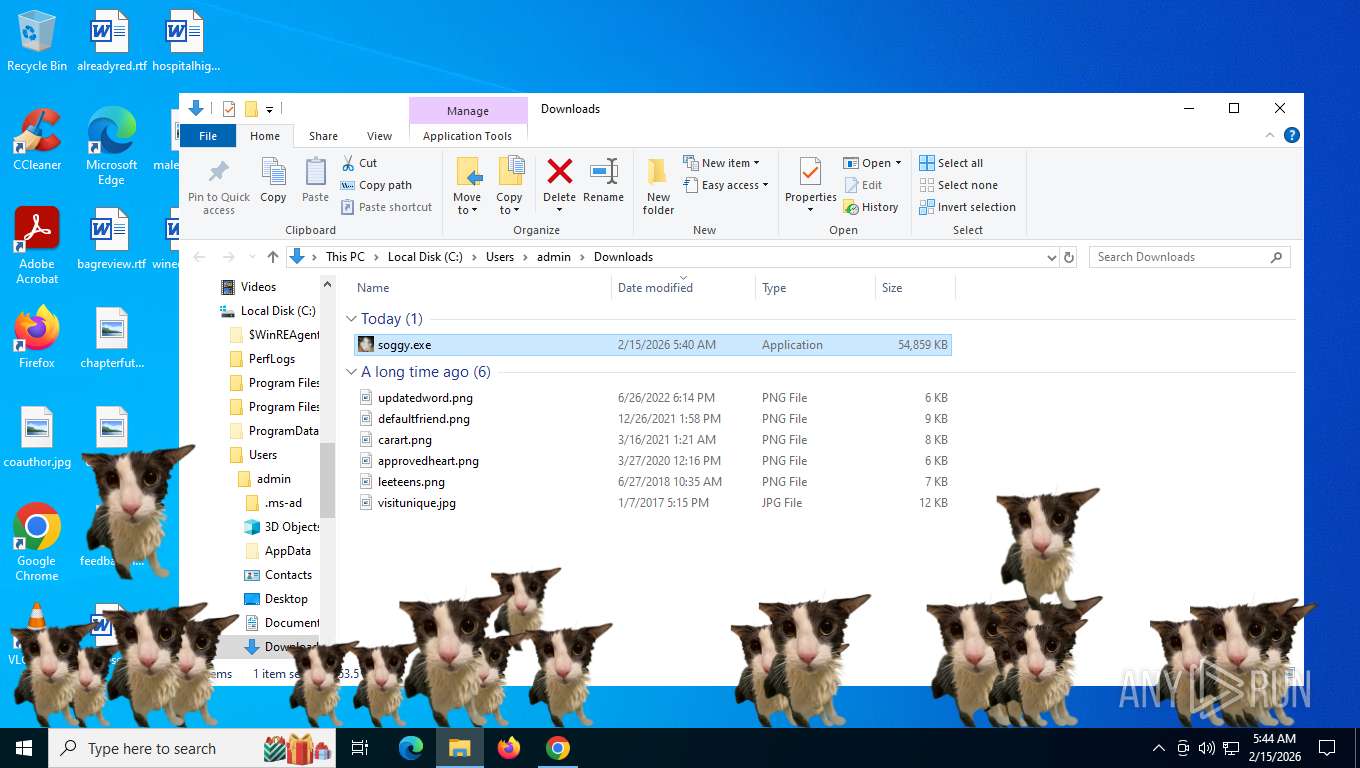Screen dimensions: 1360x768
Task: Select approvedheart.png file
Action: tap(653, 461)
